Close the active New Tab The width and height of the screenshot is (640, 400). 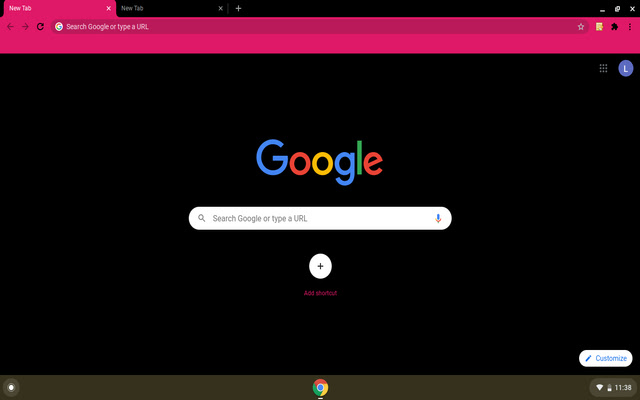(109, 8)
